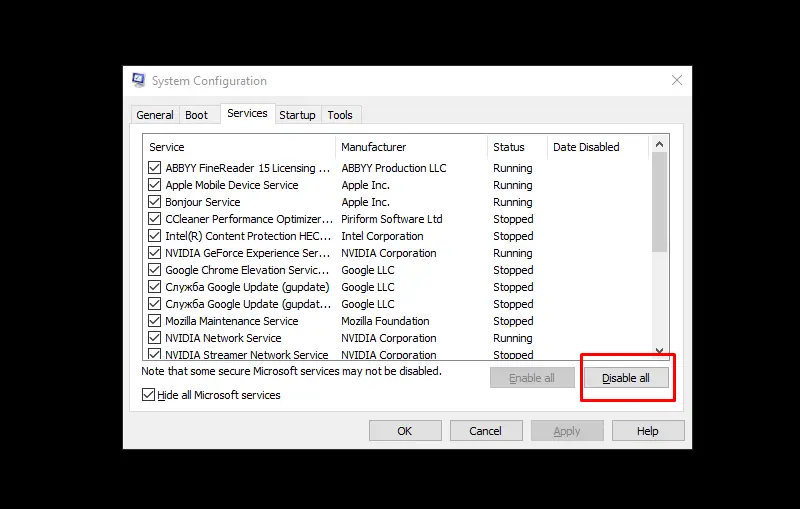
Task: Go to the Startup tab
Action: pos(297,115)
